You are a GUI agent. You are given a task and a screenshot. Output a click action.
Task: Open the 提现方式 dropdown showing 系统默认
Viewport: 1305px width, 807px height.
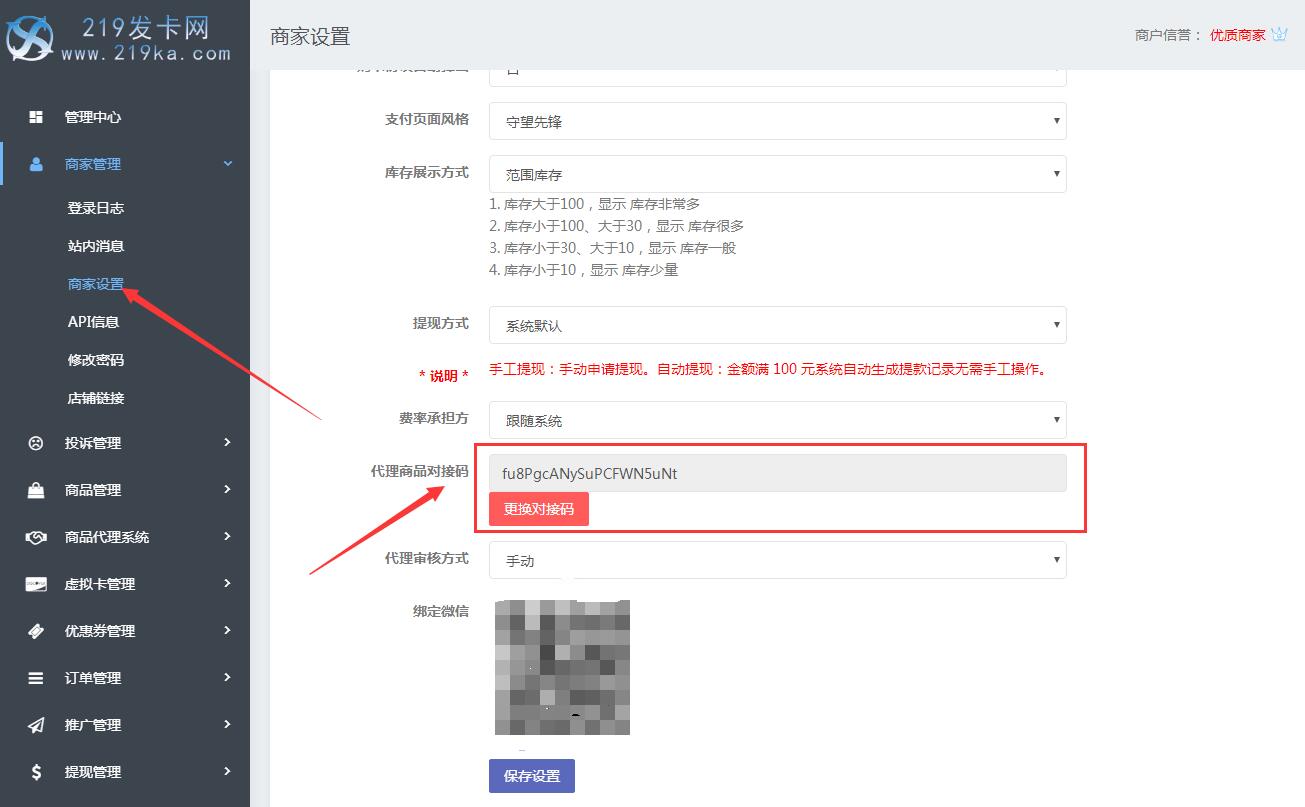(x=777, y=325)
